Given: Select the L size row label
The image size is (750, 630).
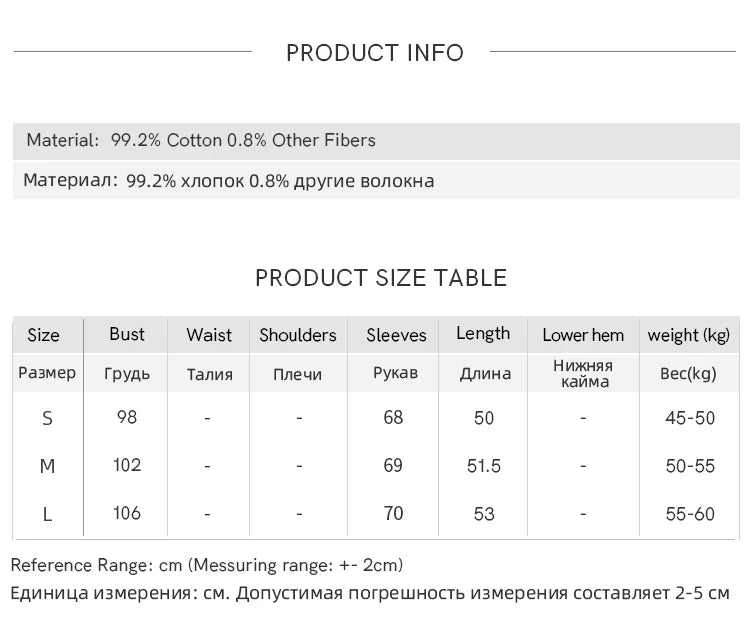Looking at the screenshot, I should click(47, 514).
